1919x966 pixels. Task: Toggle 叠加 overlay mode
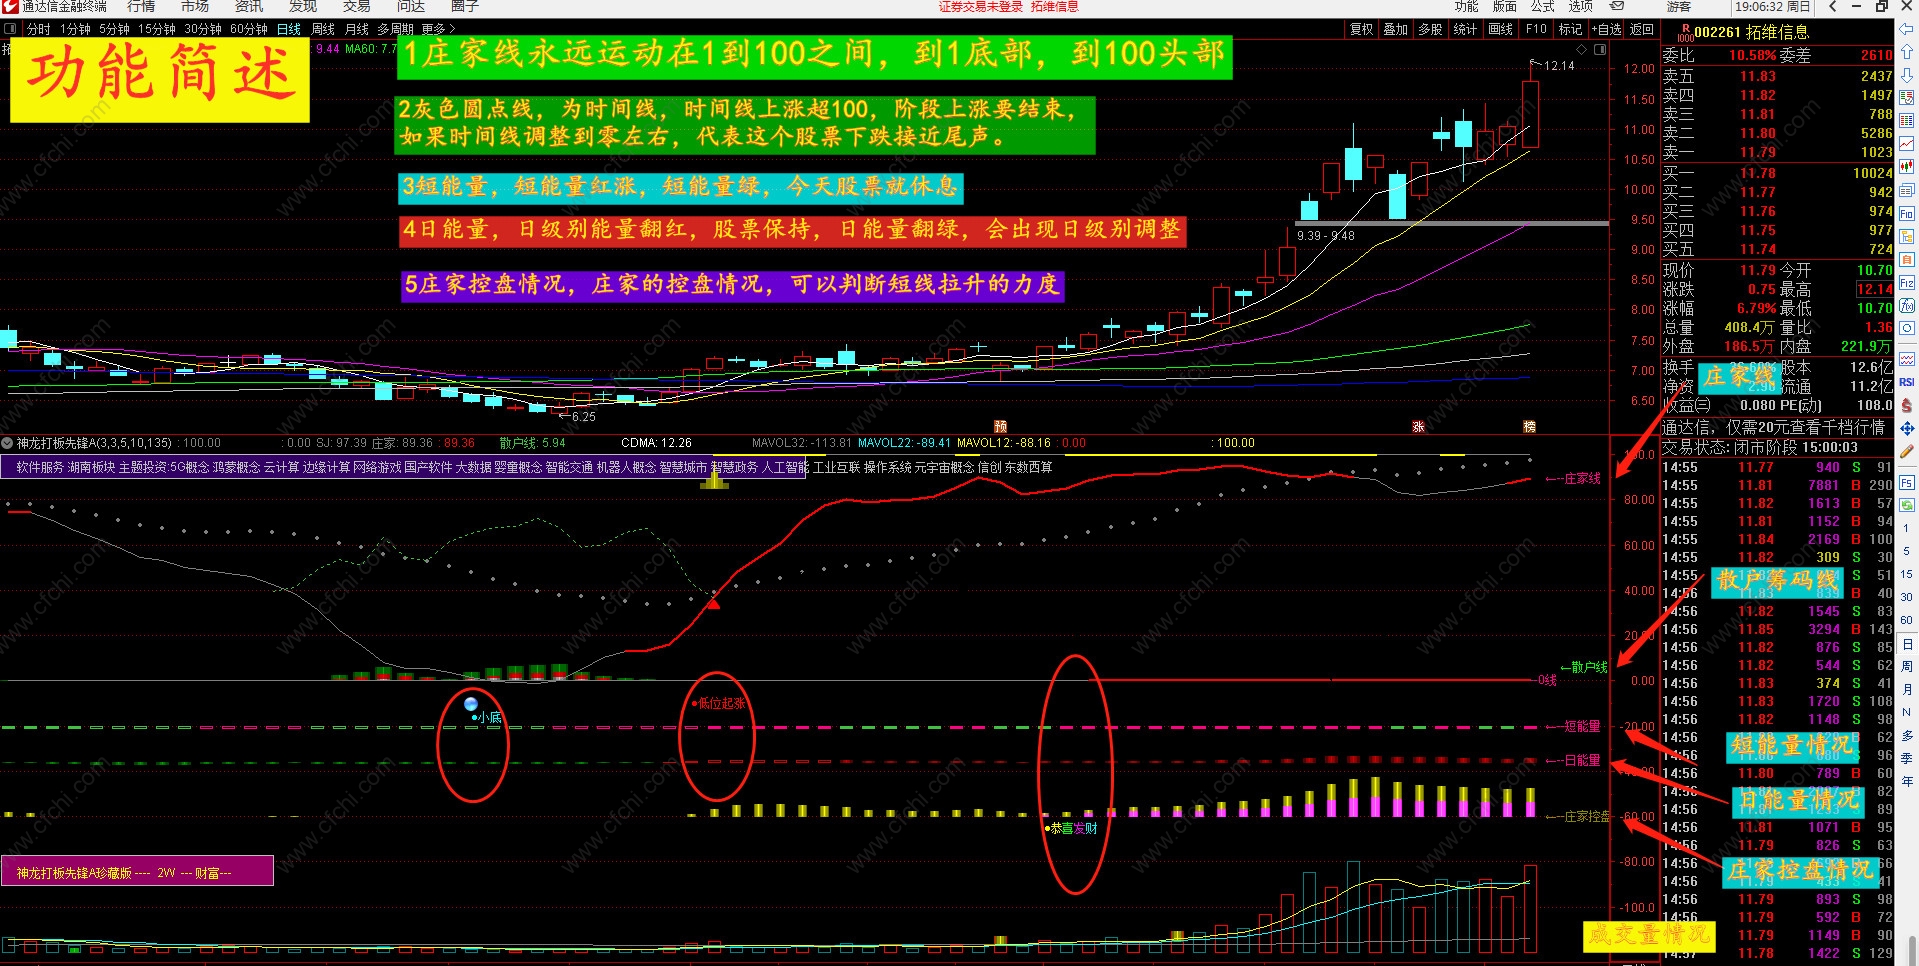click(x=1396, y=29)
